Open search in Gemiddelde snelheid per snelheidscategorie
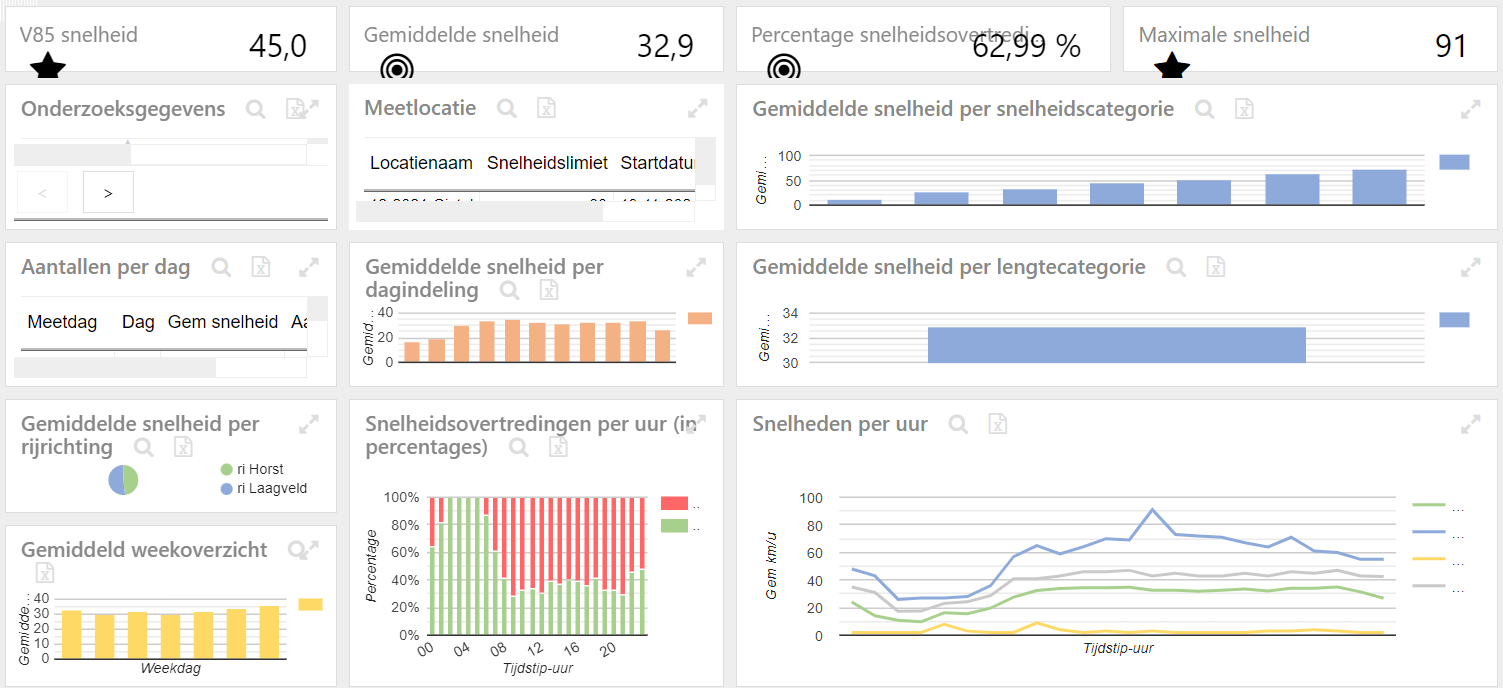1503x688 pixels. pos(1205,109)
